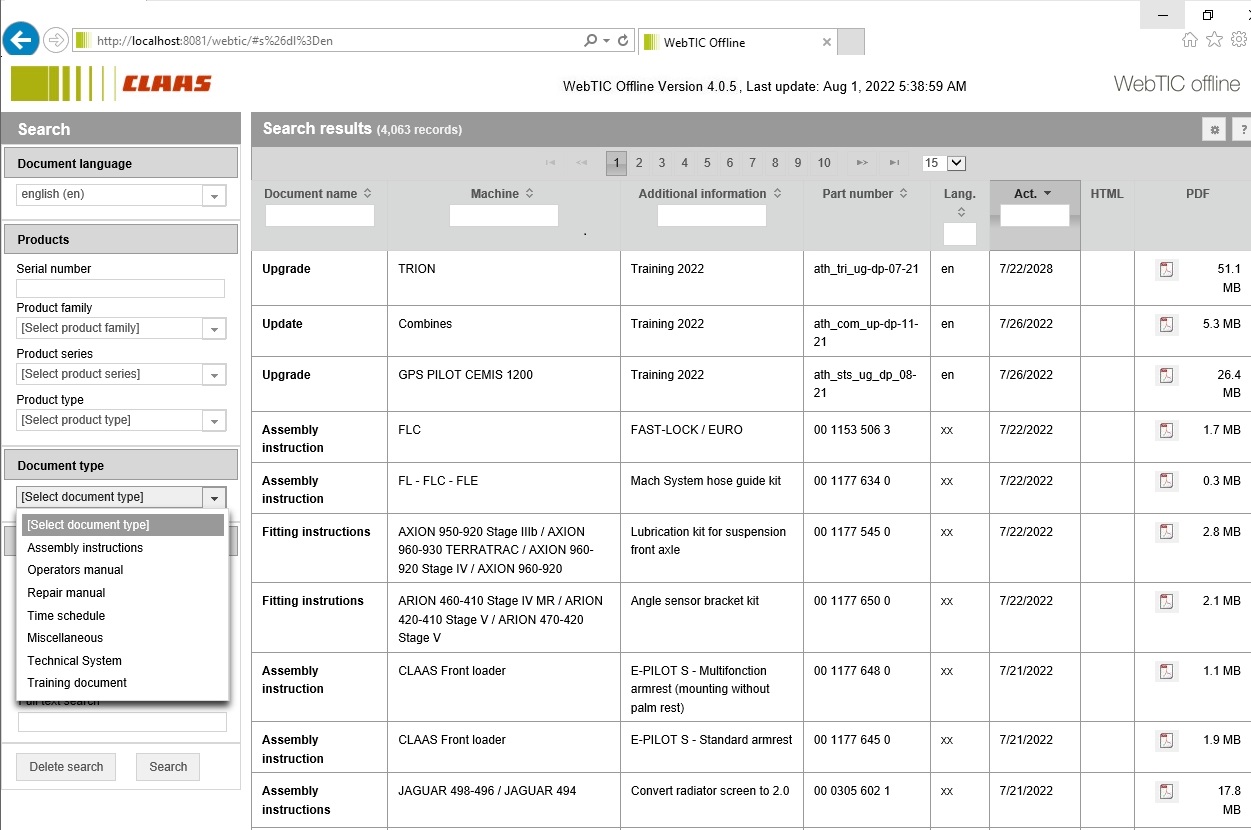Choose Repair manual from list
This screenshot has height=830, width=1251.
123,593
